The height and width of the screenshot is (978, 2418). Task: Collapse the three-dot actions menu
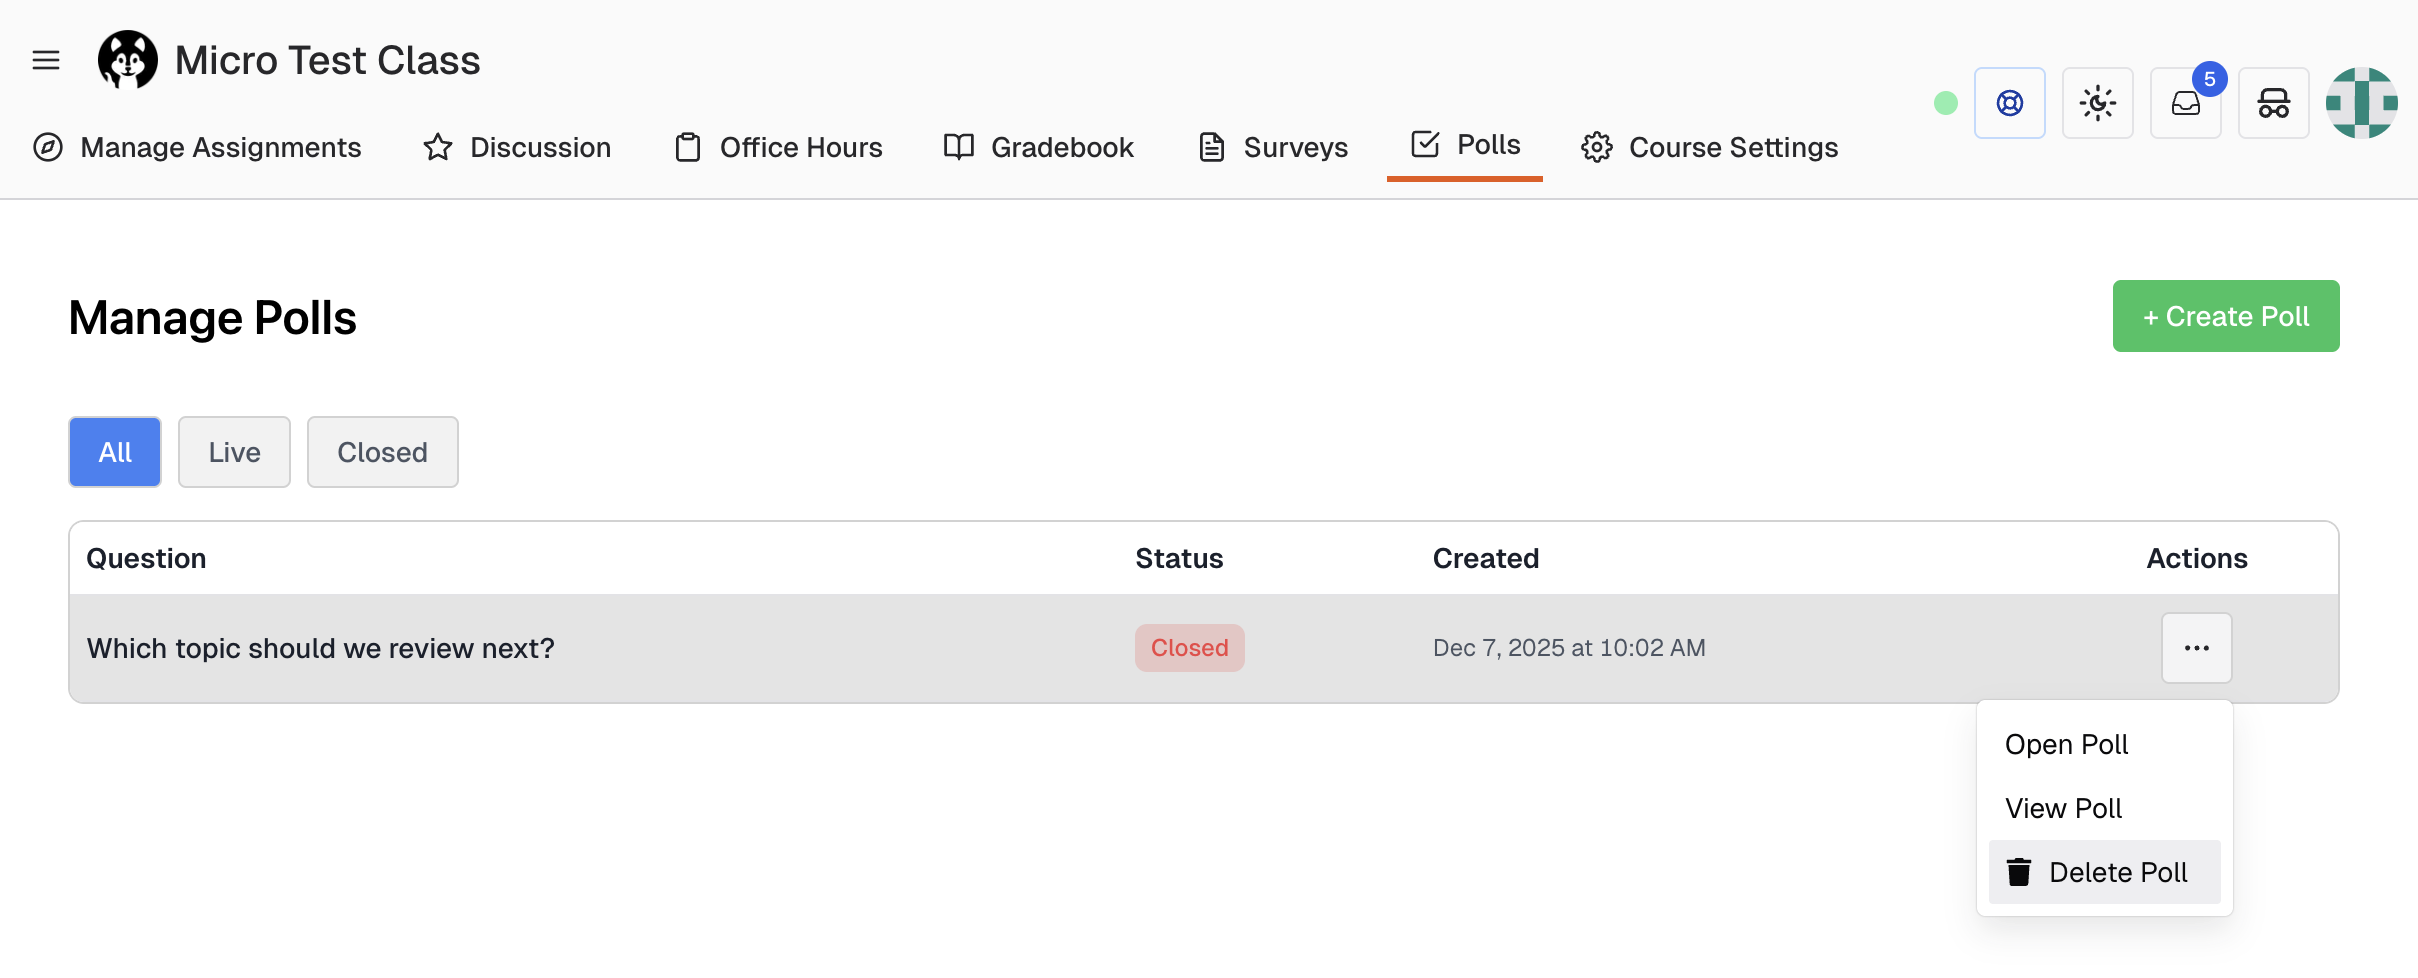coord(2196,648)
